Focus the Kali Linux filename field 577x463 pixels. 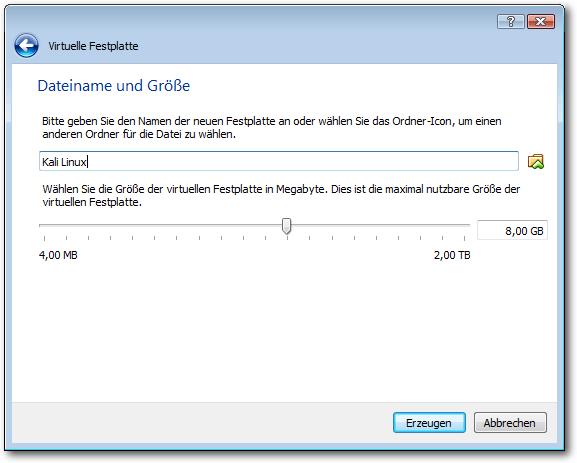point(279,161)
